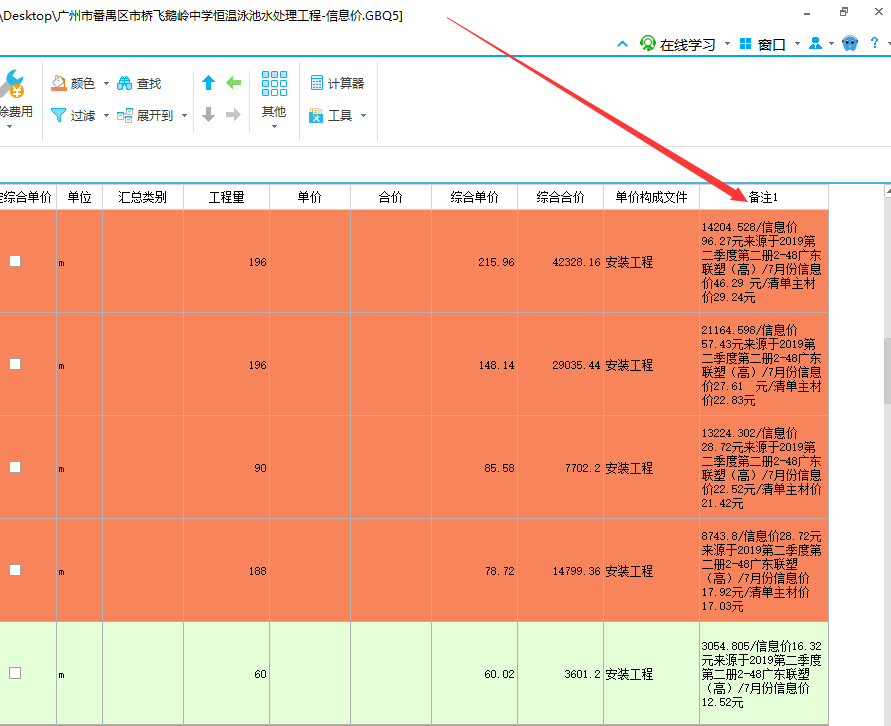
Task: Select the 单位 column header
Action: 80,197
